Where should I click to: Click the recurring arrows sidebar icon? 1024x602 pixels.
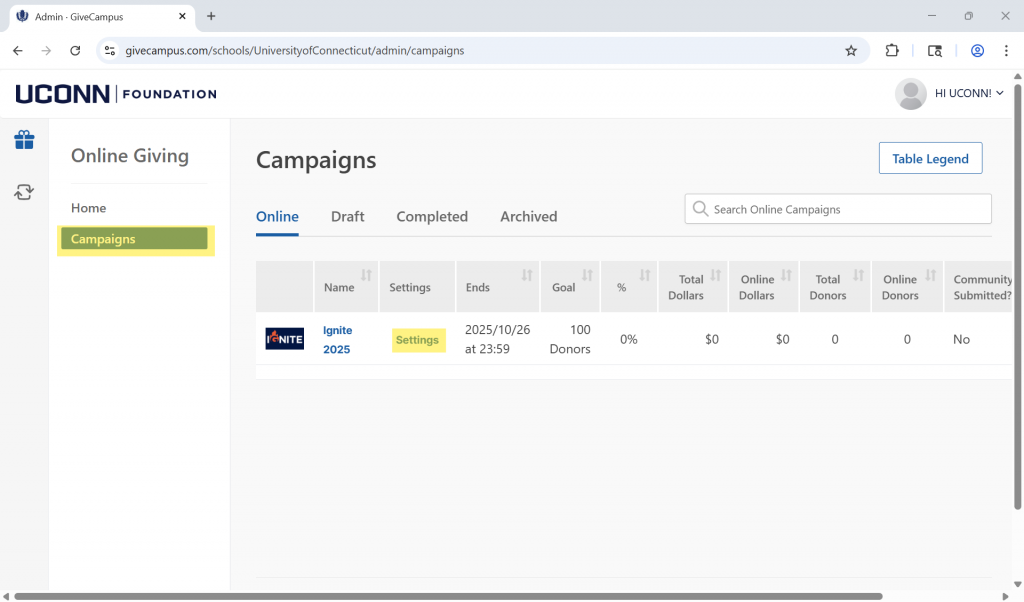pyautogui.click(x=24, y=192)
